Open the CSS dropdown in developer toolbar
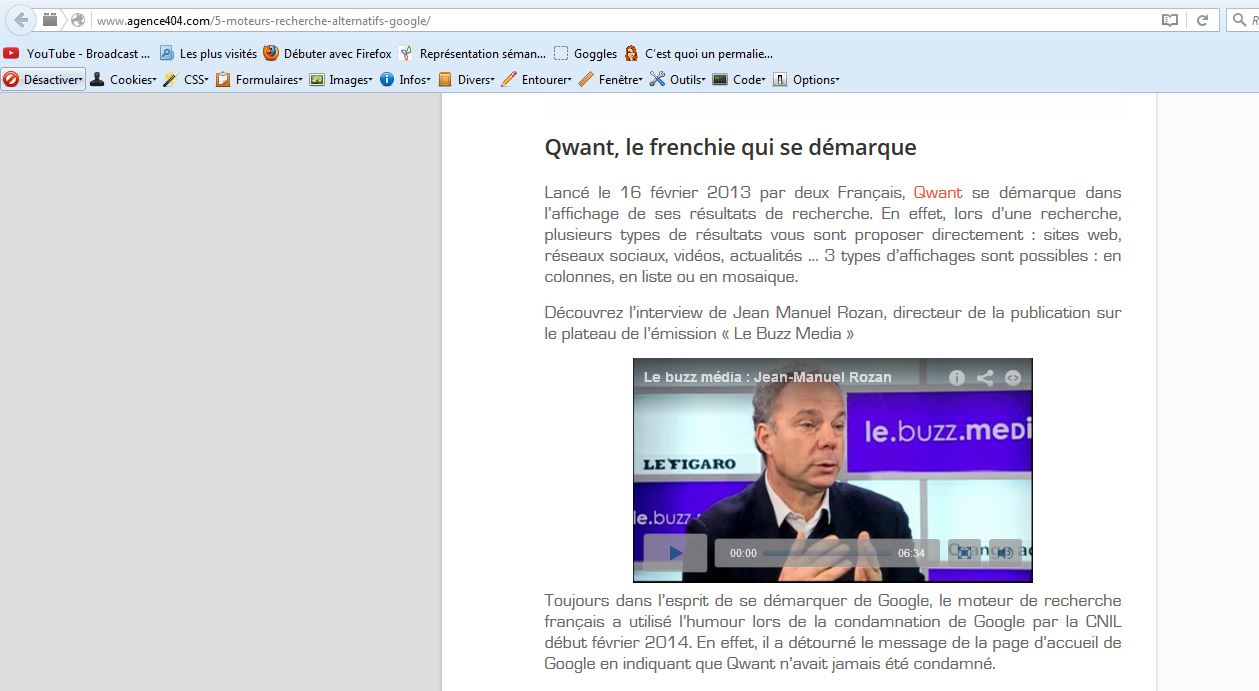The width and height of the screenshot is (1259, 691). coord(187,80)
